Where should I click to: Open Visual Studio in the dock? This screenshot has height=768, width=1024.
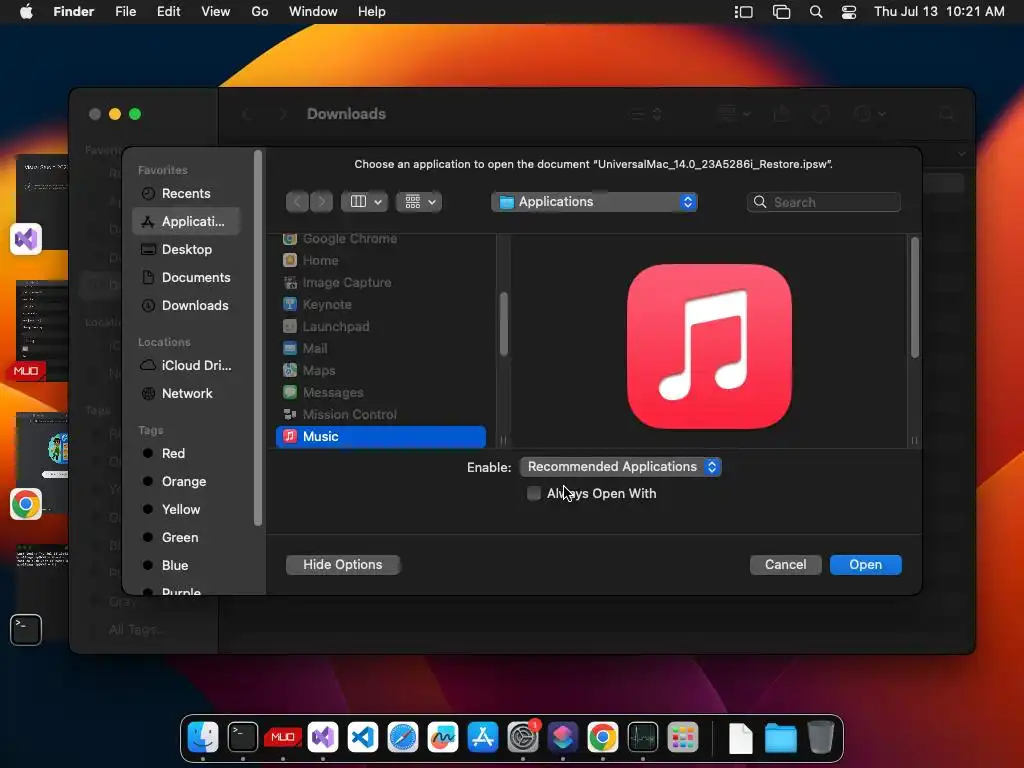pyautogui.click(x=323, y=737)
